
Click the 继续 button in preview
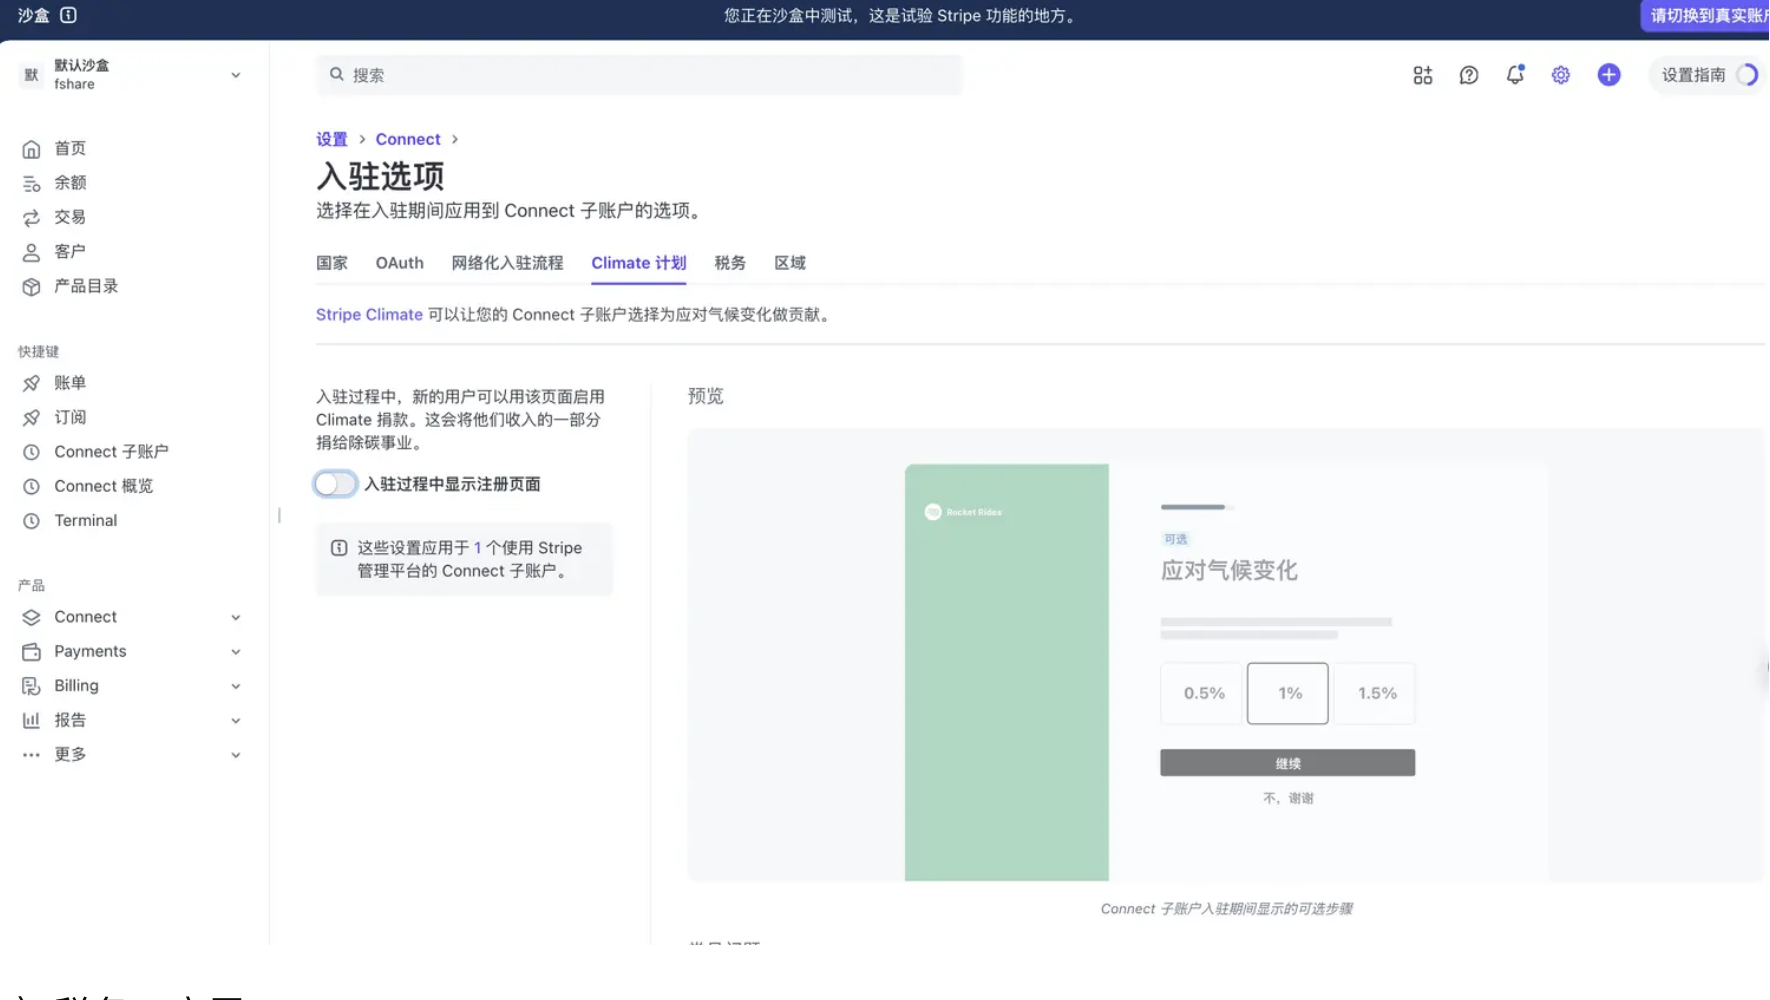[1288, 763]
